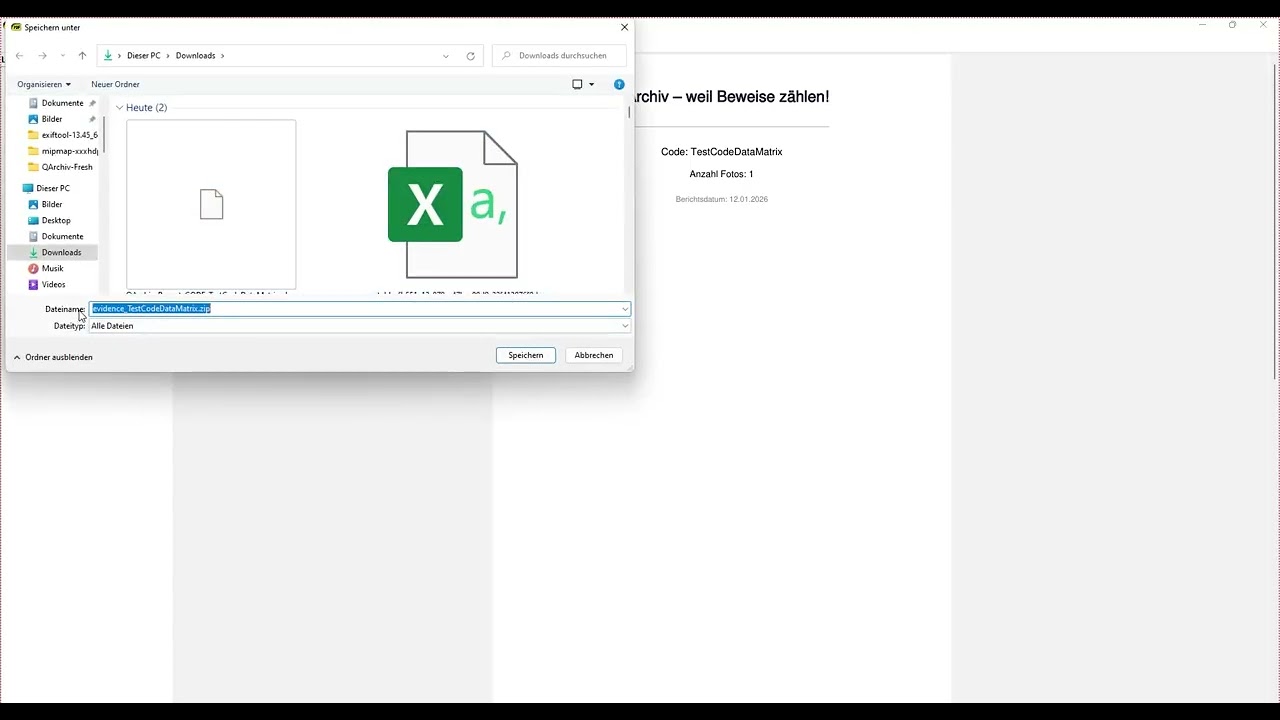Collapse the 'Heute (2)' group
Screen dimensions: 1280x720
point(119,107)
